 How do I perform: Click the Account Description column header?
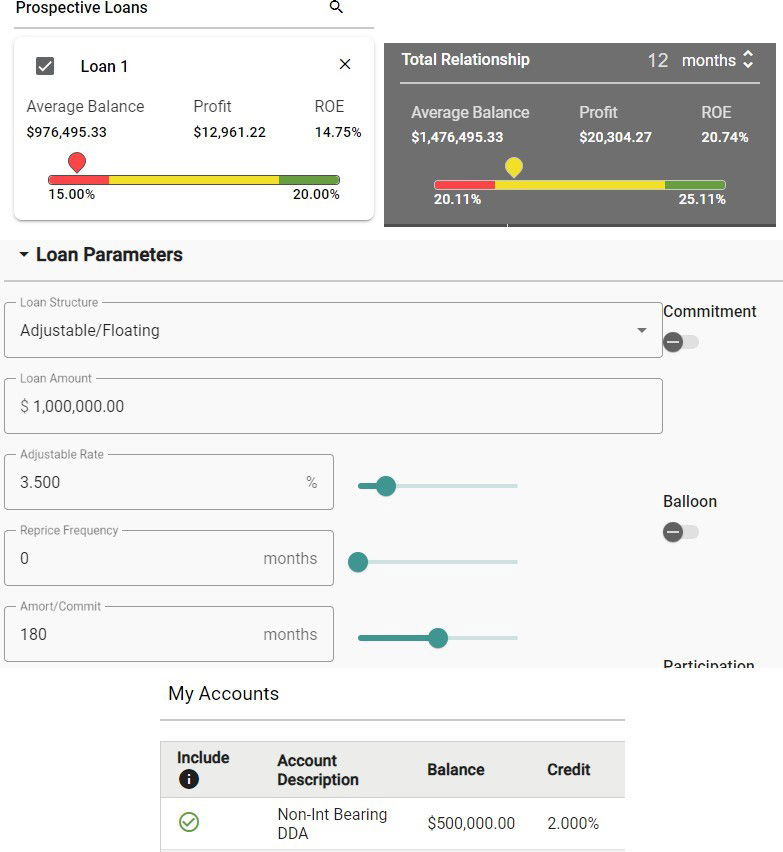(317, 770)
